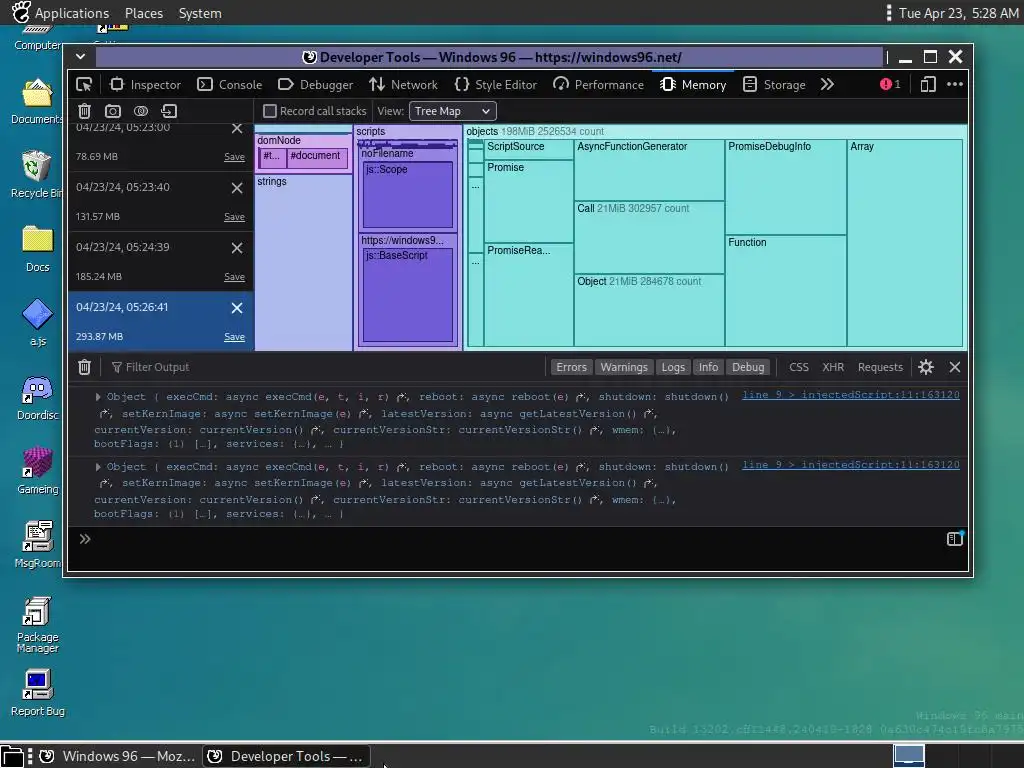
Task: Toggle the Info filter
Action: point(708,367)
